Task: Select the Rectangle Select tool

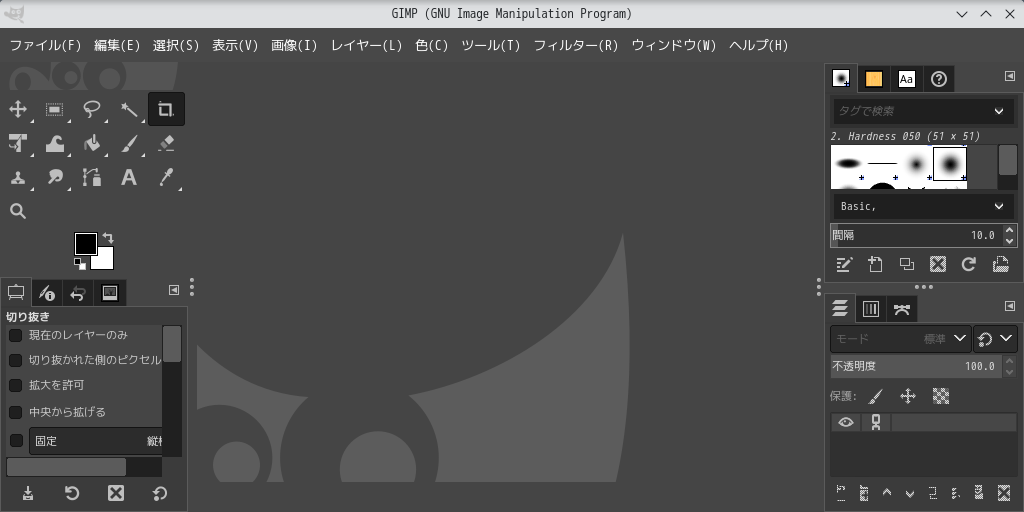Action: coord(55,109)
